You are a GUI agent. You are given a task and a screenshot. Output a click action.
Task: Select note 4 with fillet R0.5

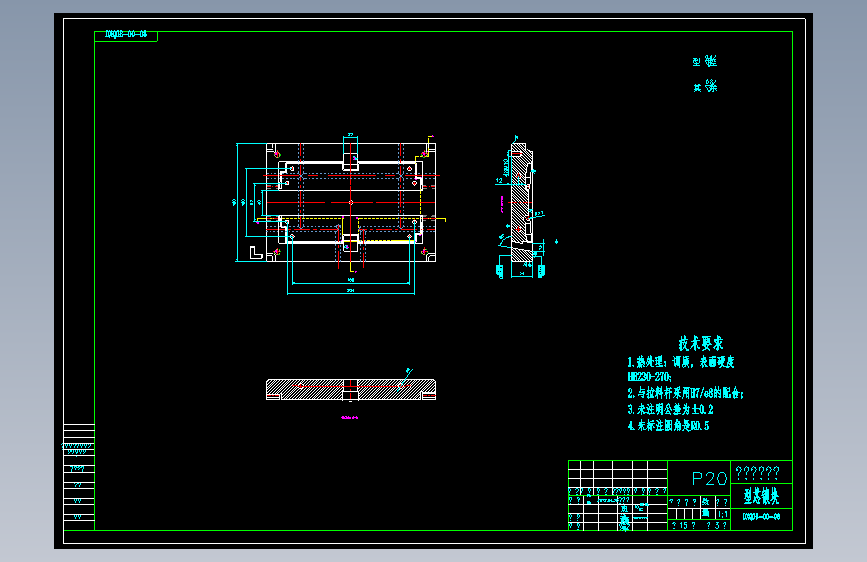(x=668, y=425)
